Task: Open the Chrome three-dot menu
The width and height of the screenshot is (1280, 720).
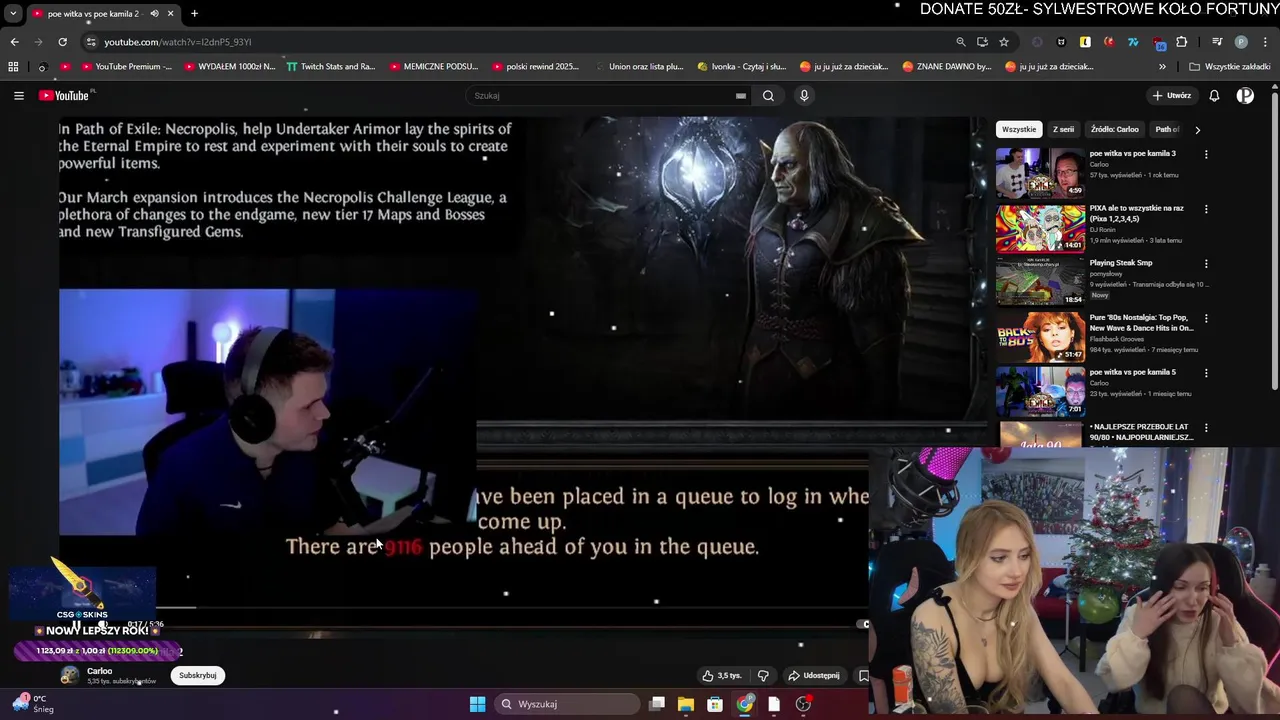Action: (1266, 42)
